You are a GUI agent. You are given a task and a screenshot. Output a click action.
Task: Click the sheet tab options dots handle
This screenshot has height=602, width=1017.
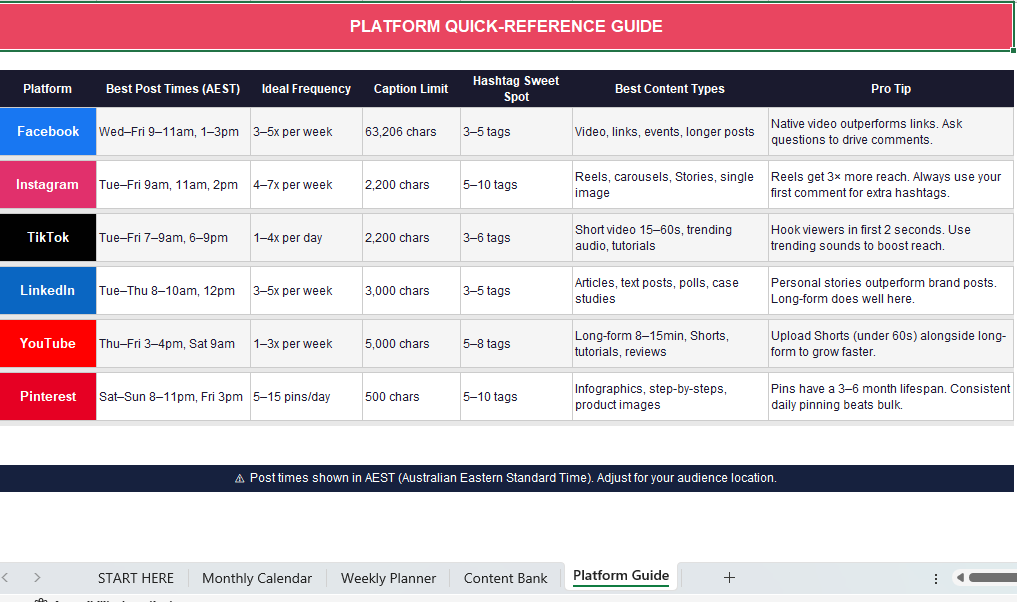[x=935, y=578]
